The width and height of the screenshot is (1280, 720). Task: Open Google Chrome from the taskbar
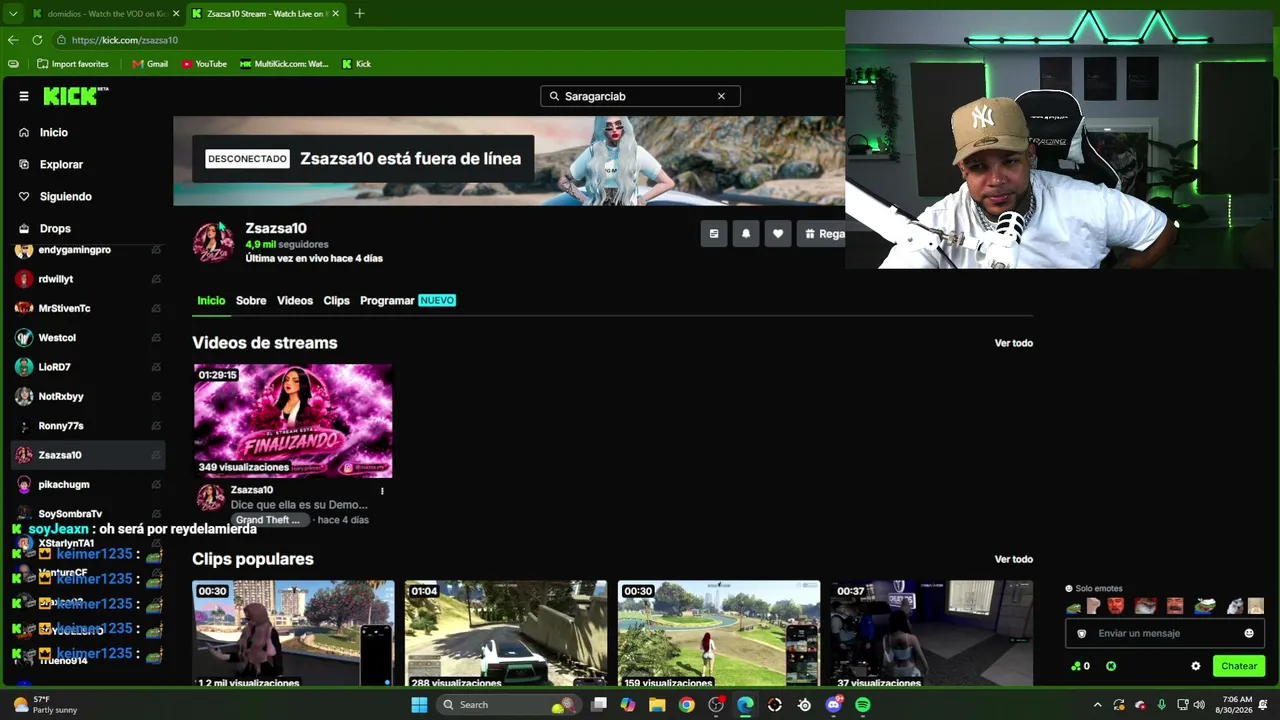[x=686, y=705]
